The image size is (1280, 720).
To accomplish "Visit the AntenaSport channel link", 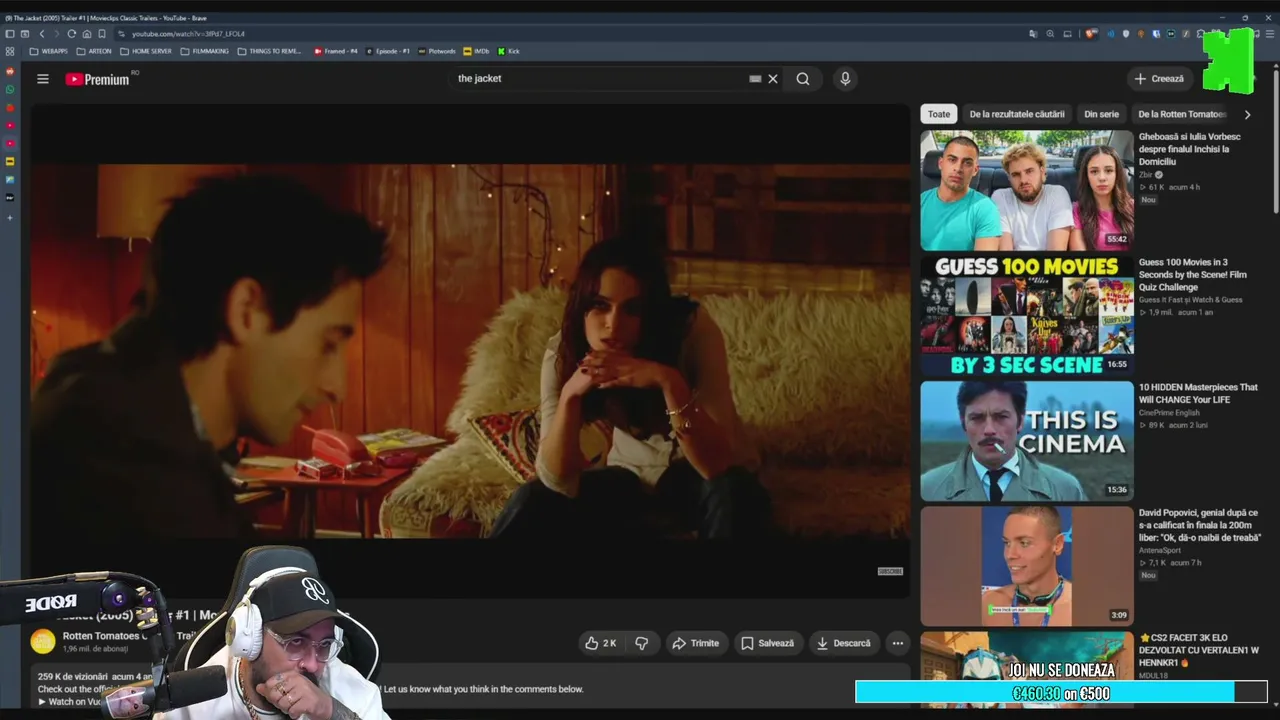I will click(x=1160, y=550).
